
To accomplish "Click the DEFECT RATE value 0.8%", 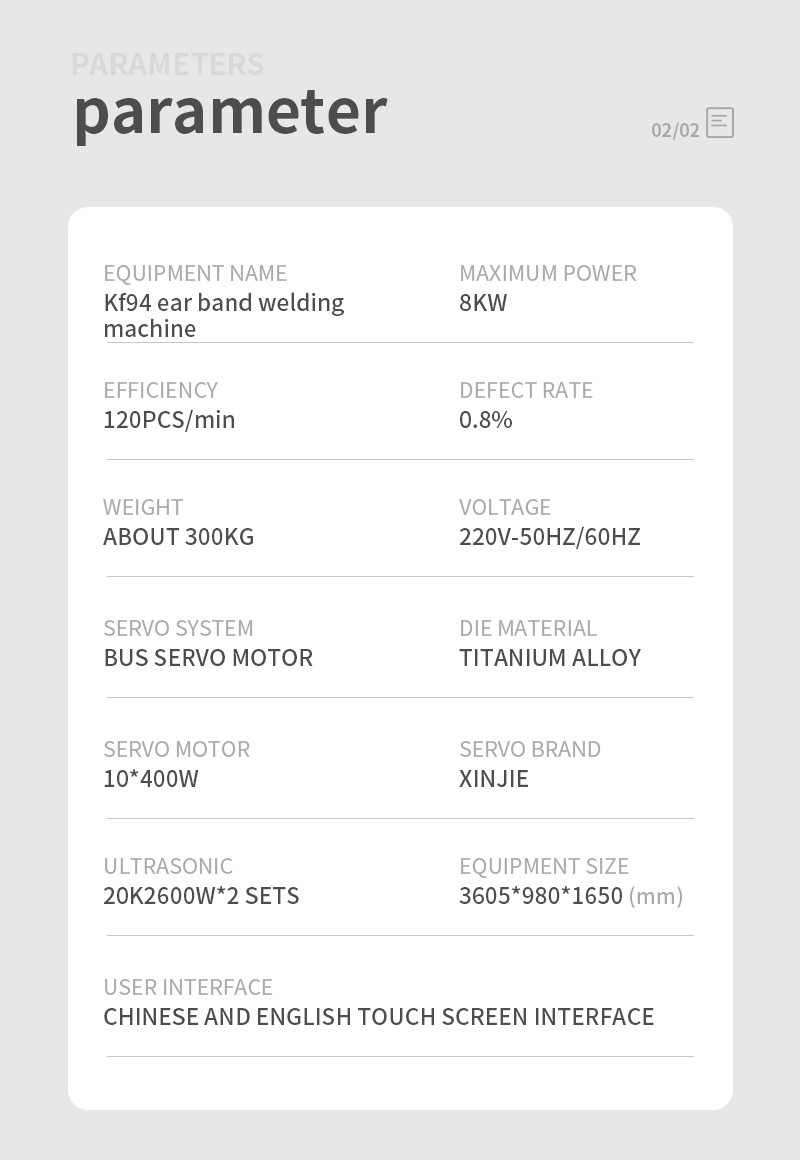I will (x=485, y=420).
